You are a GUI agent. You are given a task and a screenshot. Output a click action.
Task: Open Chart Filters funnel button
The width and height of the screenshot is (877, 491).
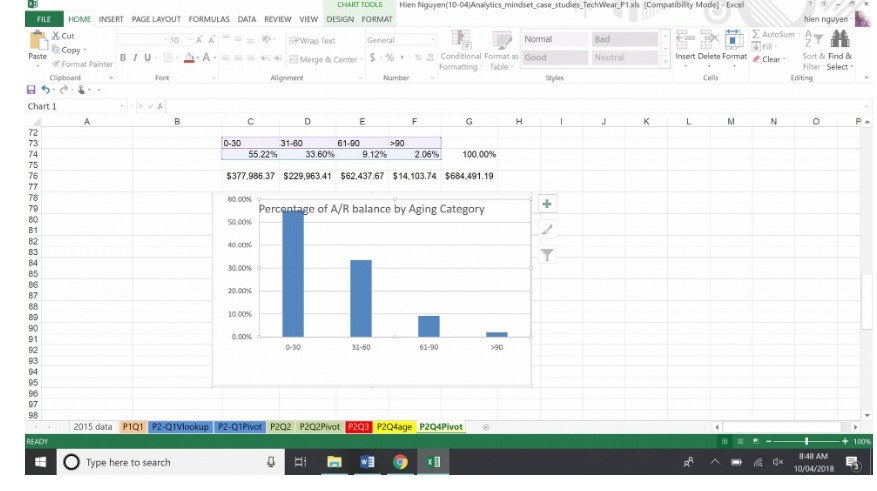547,255
